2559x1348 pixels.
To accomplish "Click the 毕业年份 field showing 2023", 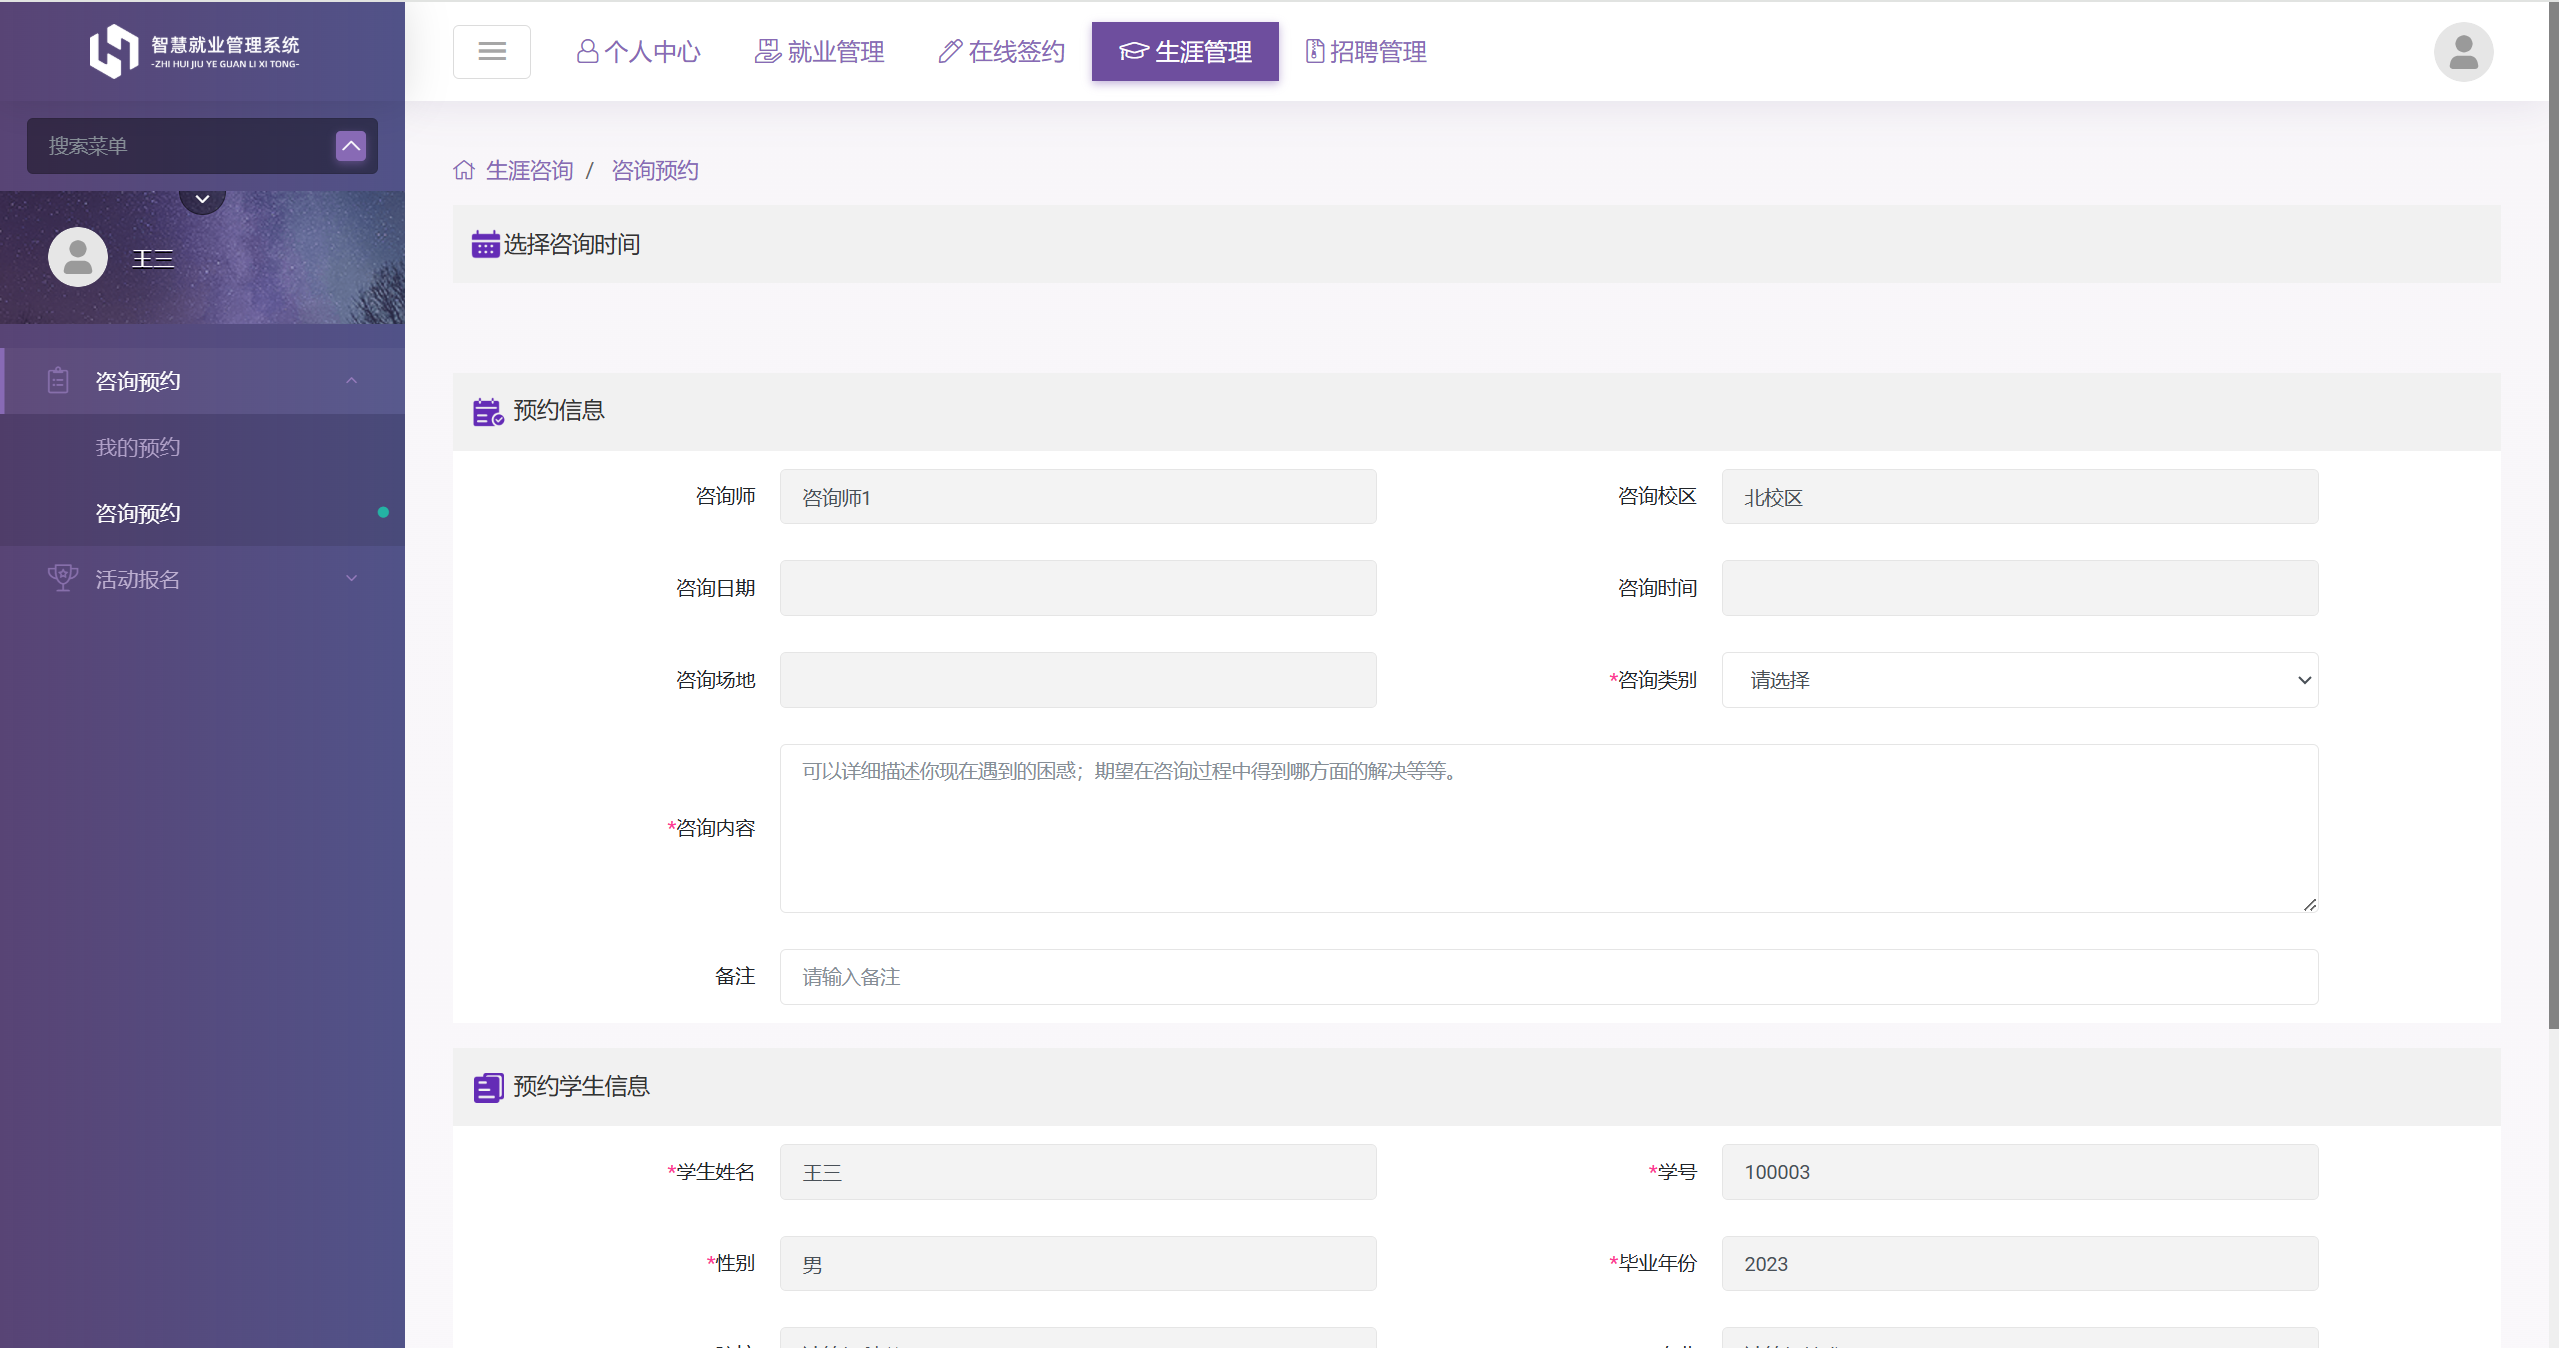I will pyautogui.click(x=2019, y=1264).
